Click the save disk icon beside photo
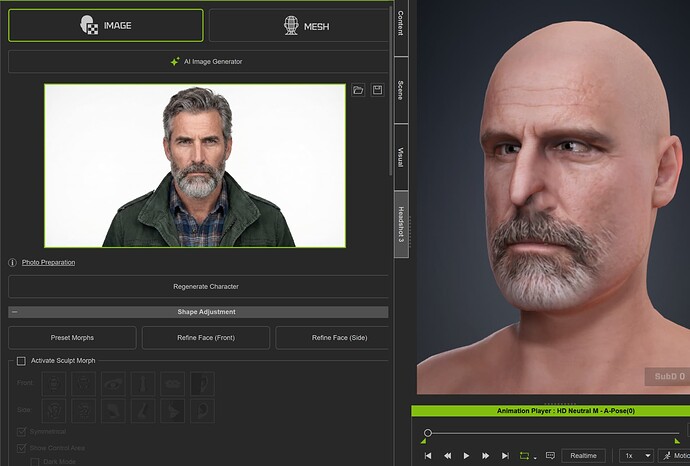The width and height of the screenshot is (690, 466). [x=378, y=90]
